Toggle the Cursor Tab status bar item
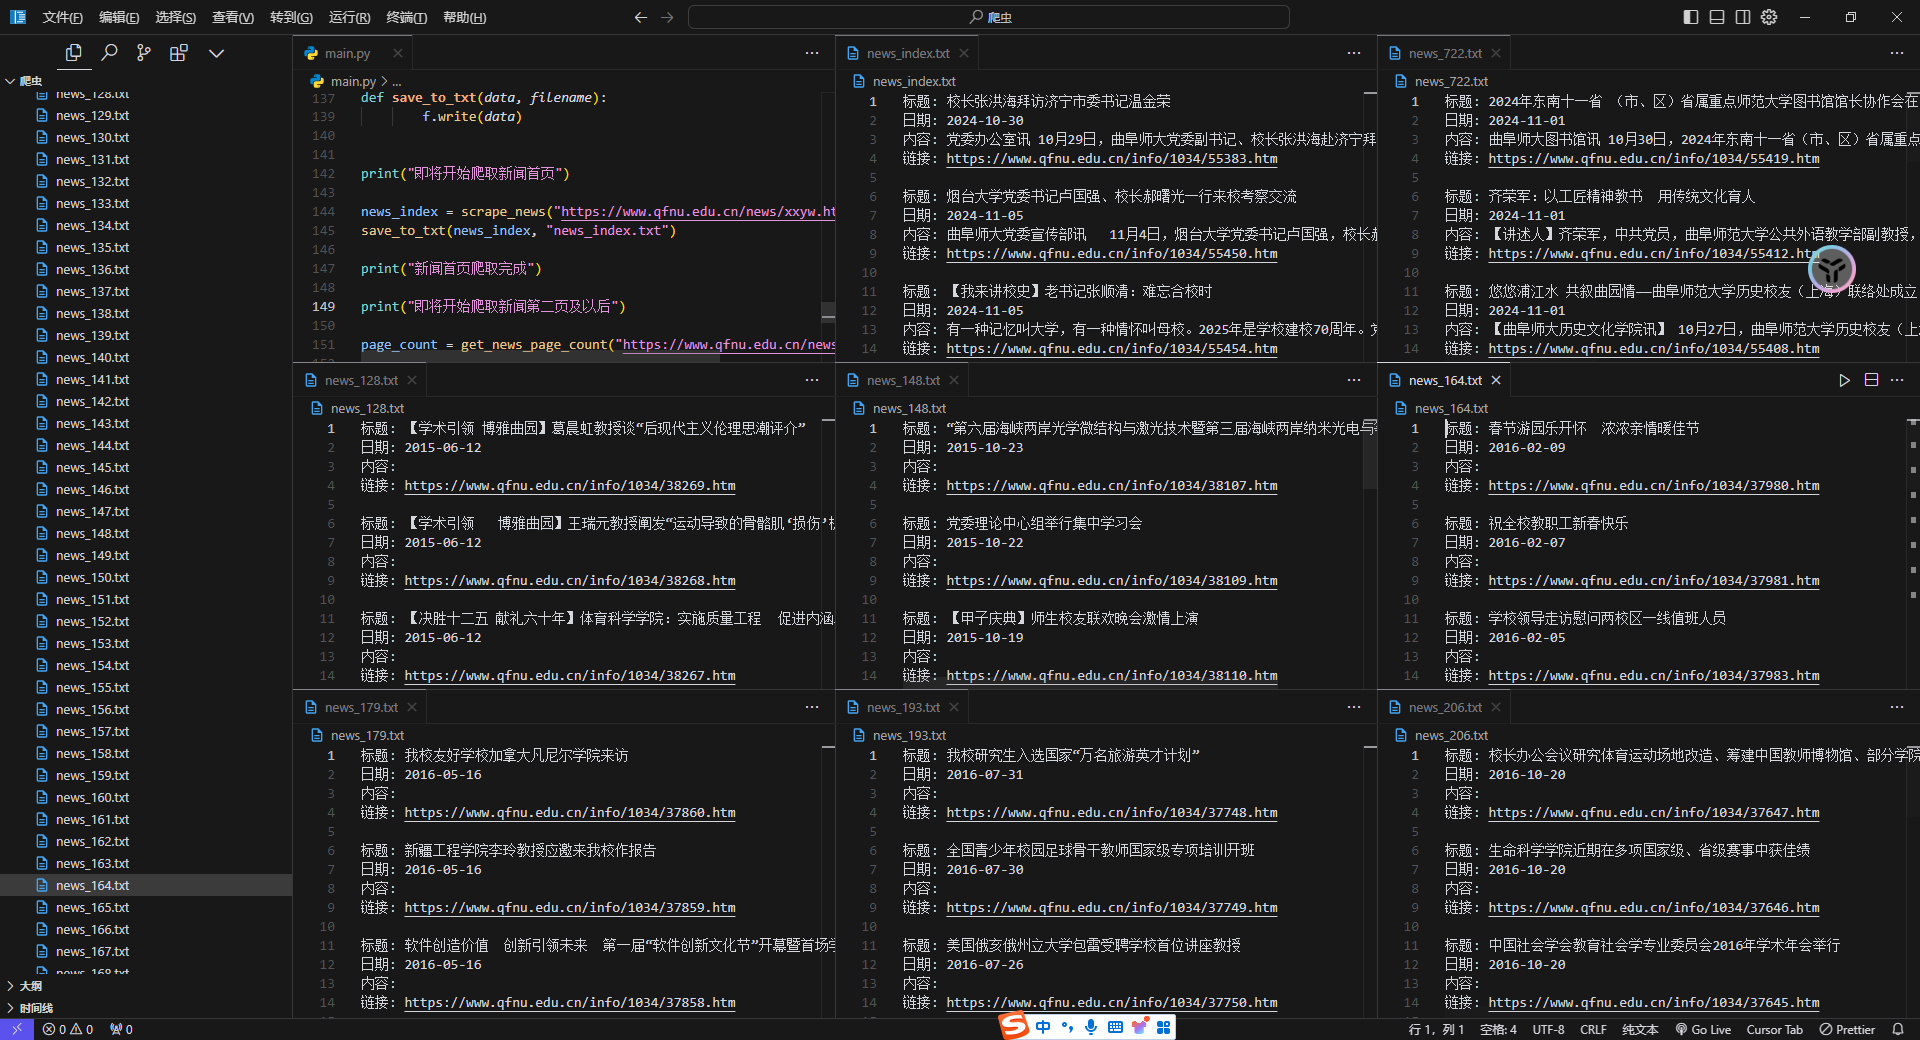The height and width of the screenshot is (1040, 1920). [1775, 1029]
